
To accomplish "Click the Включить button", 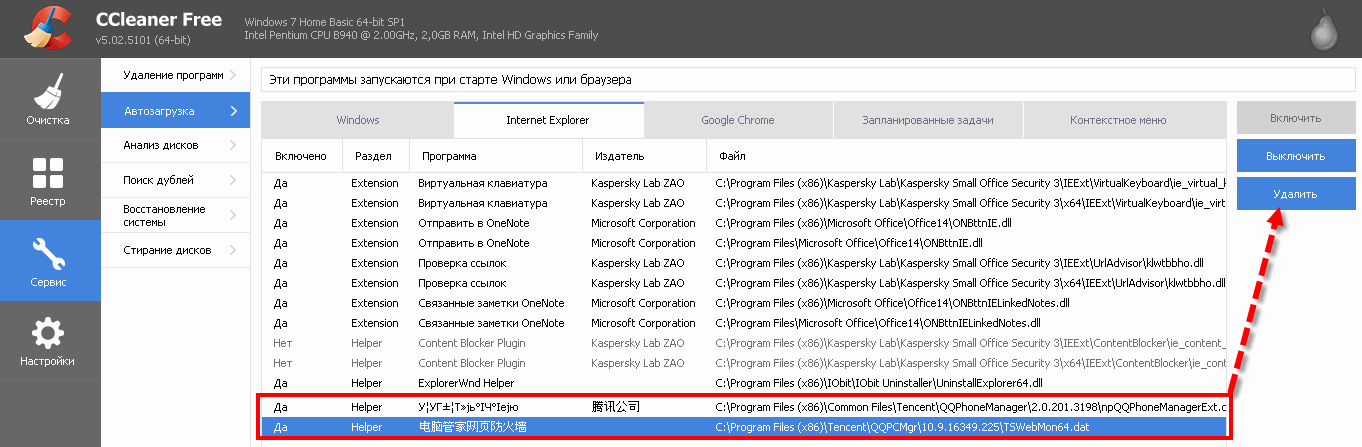I will point(1296,118).
